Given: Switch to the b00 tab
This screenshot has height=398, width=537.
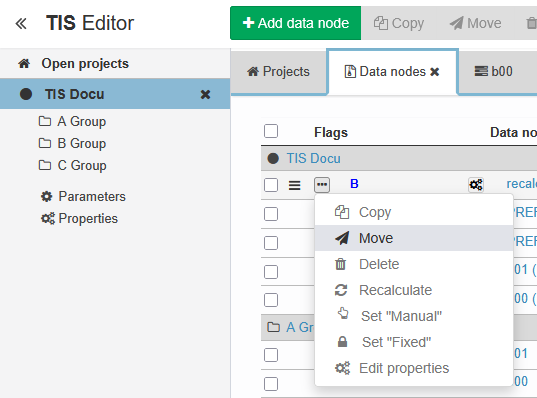Looking at the screenshot, I should [x=494, y=72].
